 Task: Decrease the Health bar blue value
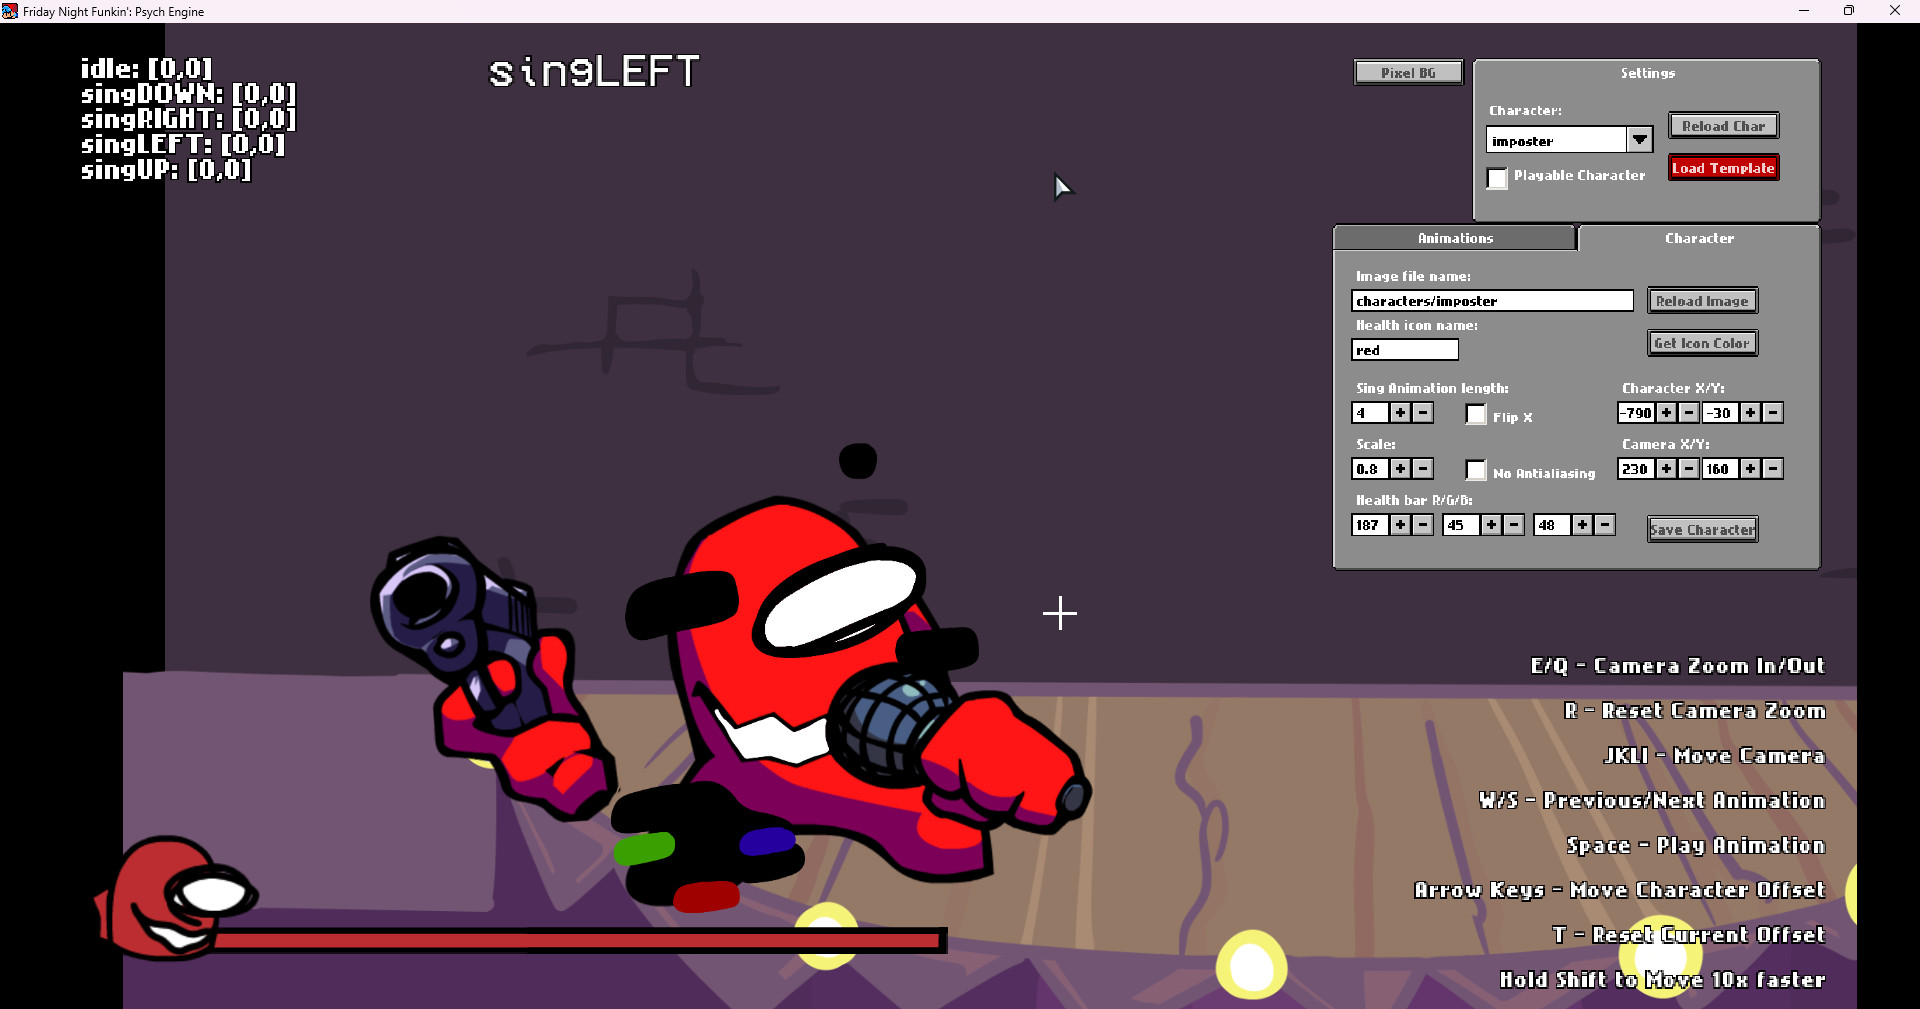(1605, 524)
